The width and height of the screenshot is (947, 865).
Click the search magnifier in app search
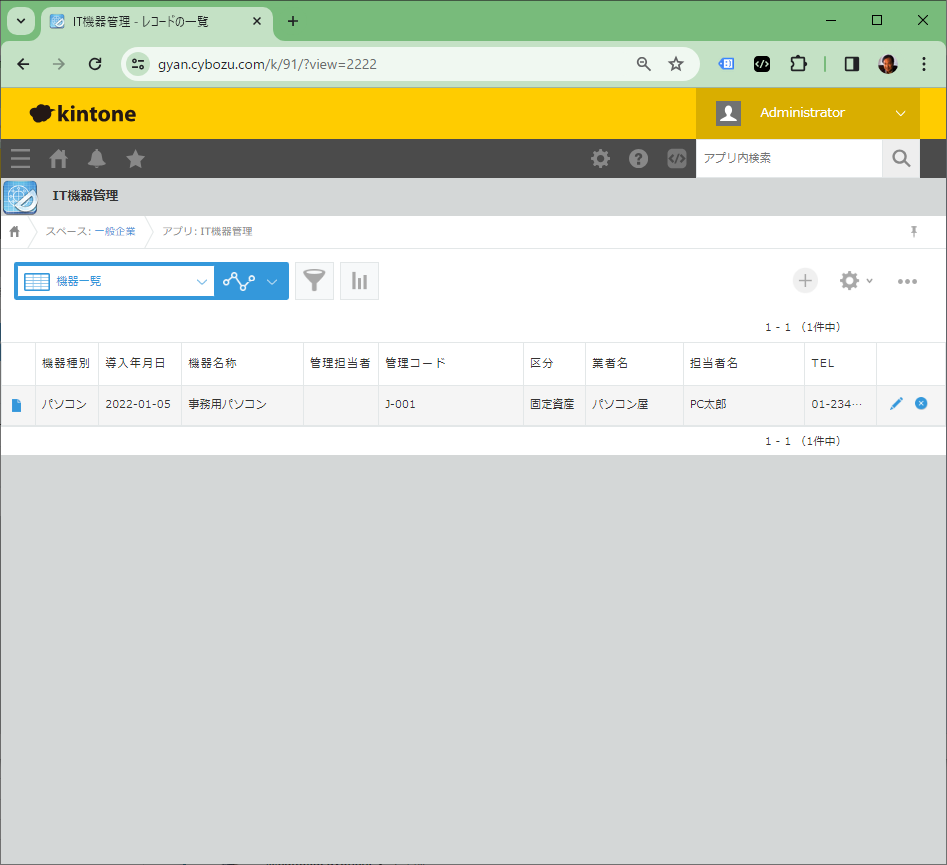tap(900, 158)
